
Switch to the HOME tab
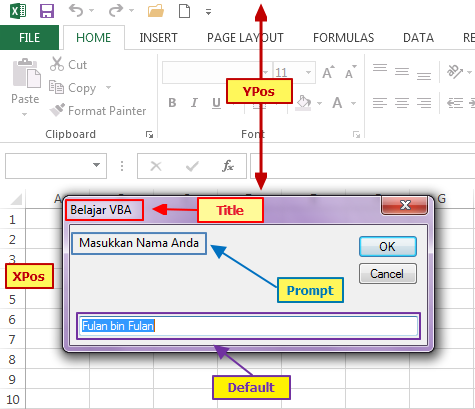point(94,38)
